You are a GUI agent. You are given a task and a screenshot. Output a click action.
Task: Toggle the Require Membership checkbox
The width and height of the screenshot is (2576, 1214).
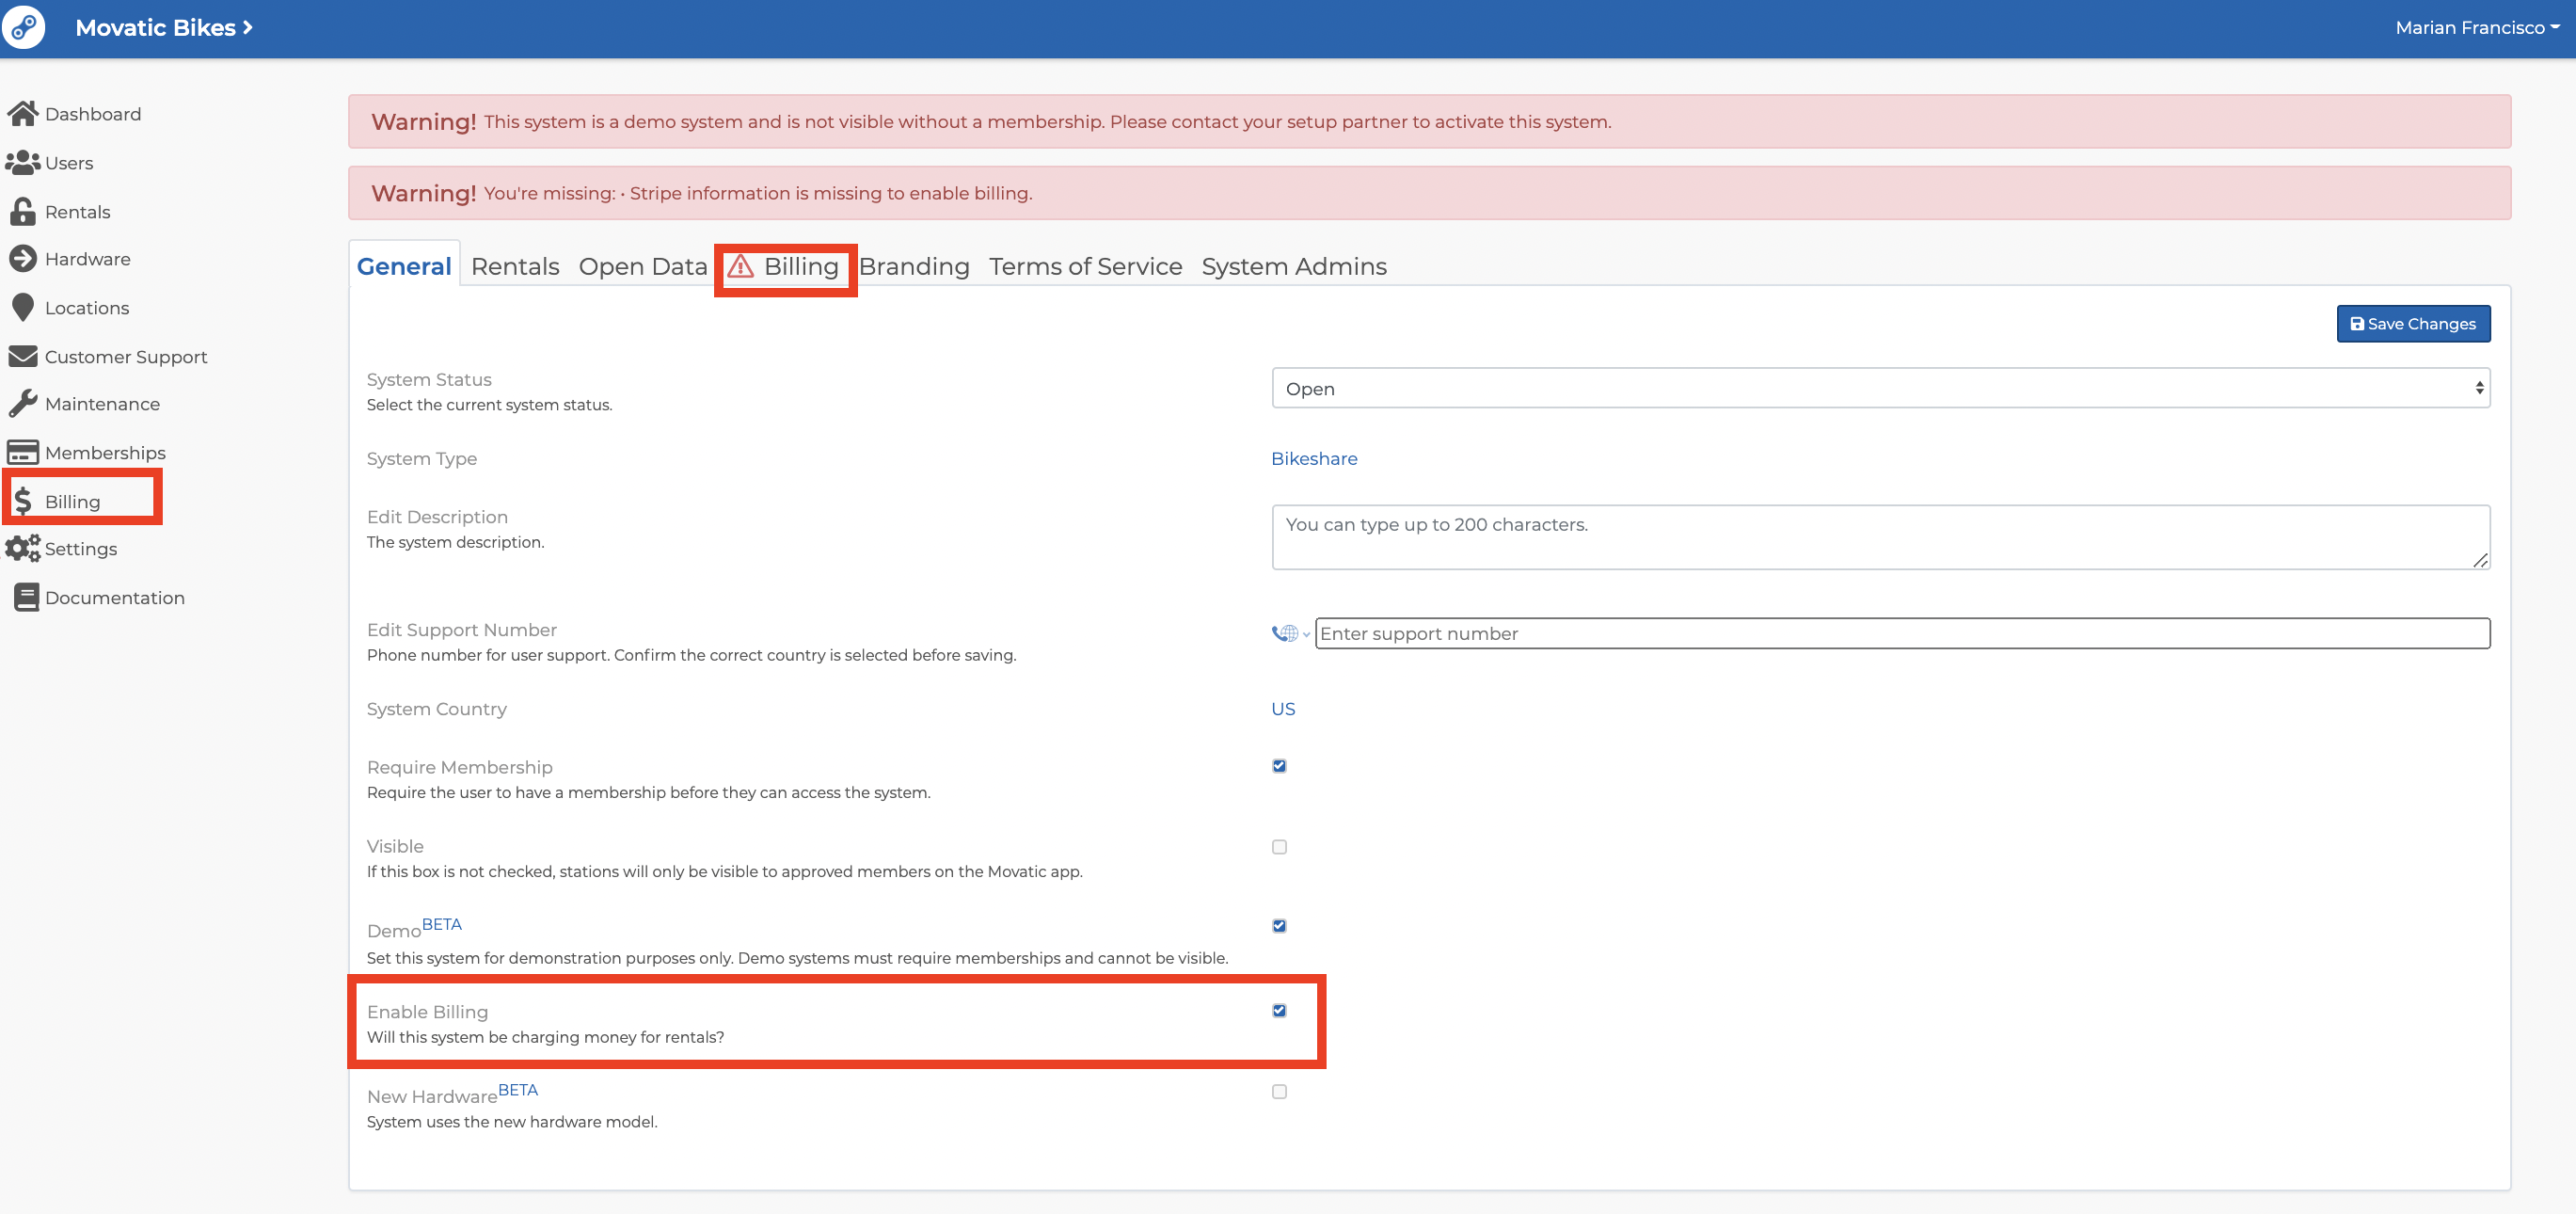point(1279,766)
